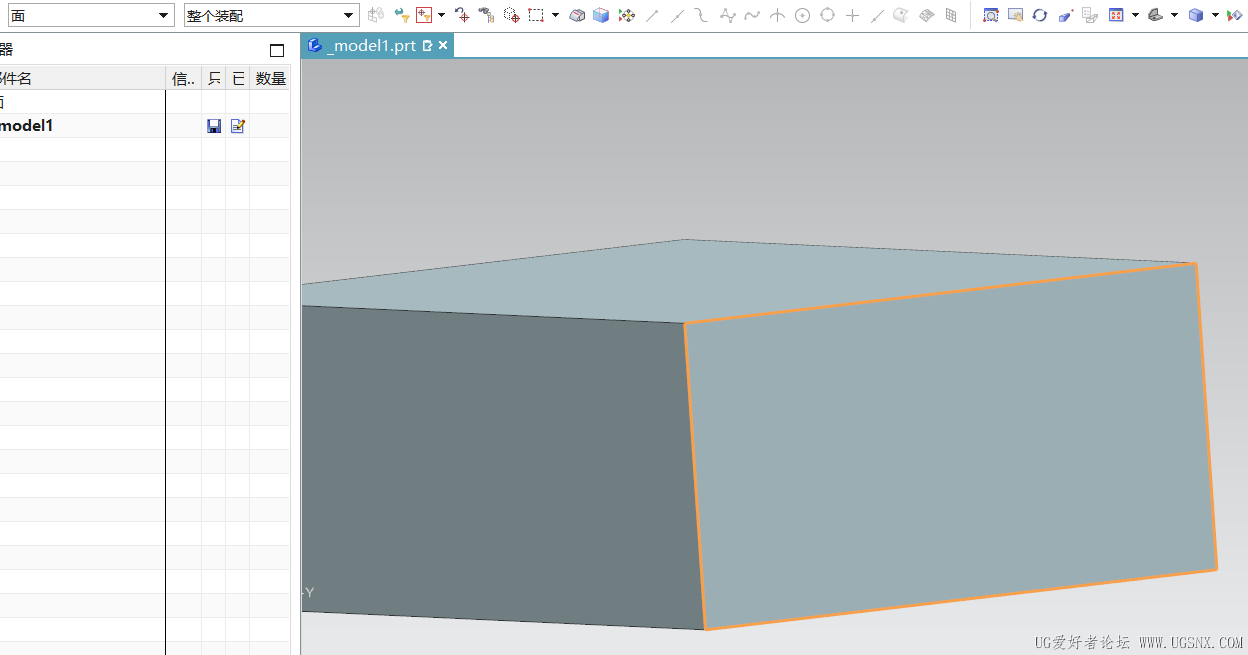Screen dimensions: 1248x655
Task: Enable the tangent point on curve snap icon
Action: click(877, 15)
